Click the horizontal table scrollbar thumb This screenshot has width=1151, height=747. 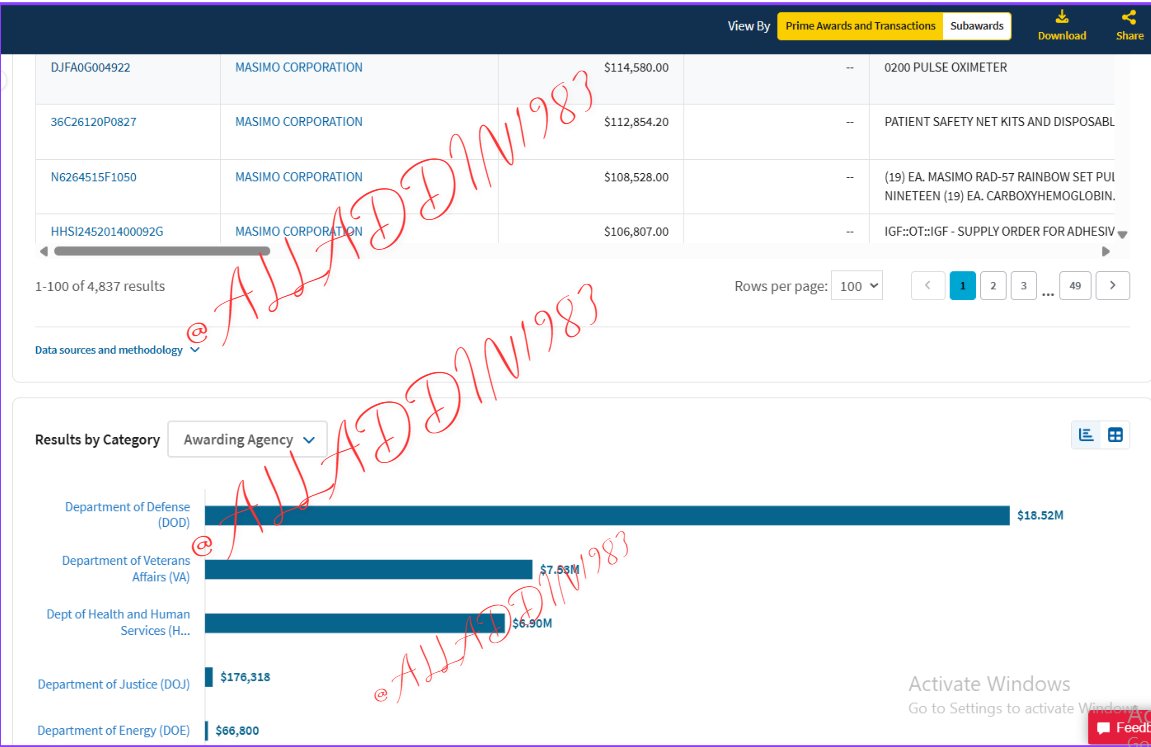pos(162,251)
